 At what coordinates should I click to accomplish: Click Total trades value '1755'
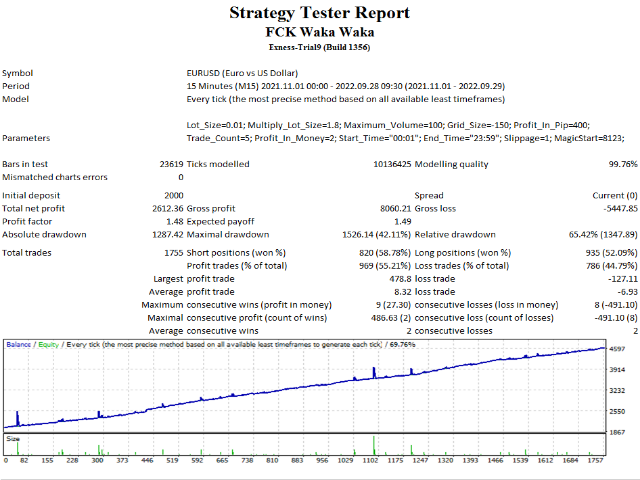point(174,253)
